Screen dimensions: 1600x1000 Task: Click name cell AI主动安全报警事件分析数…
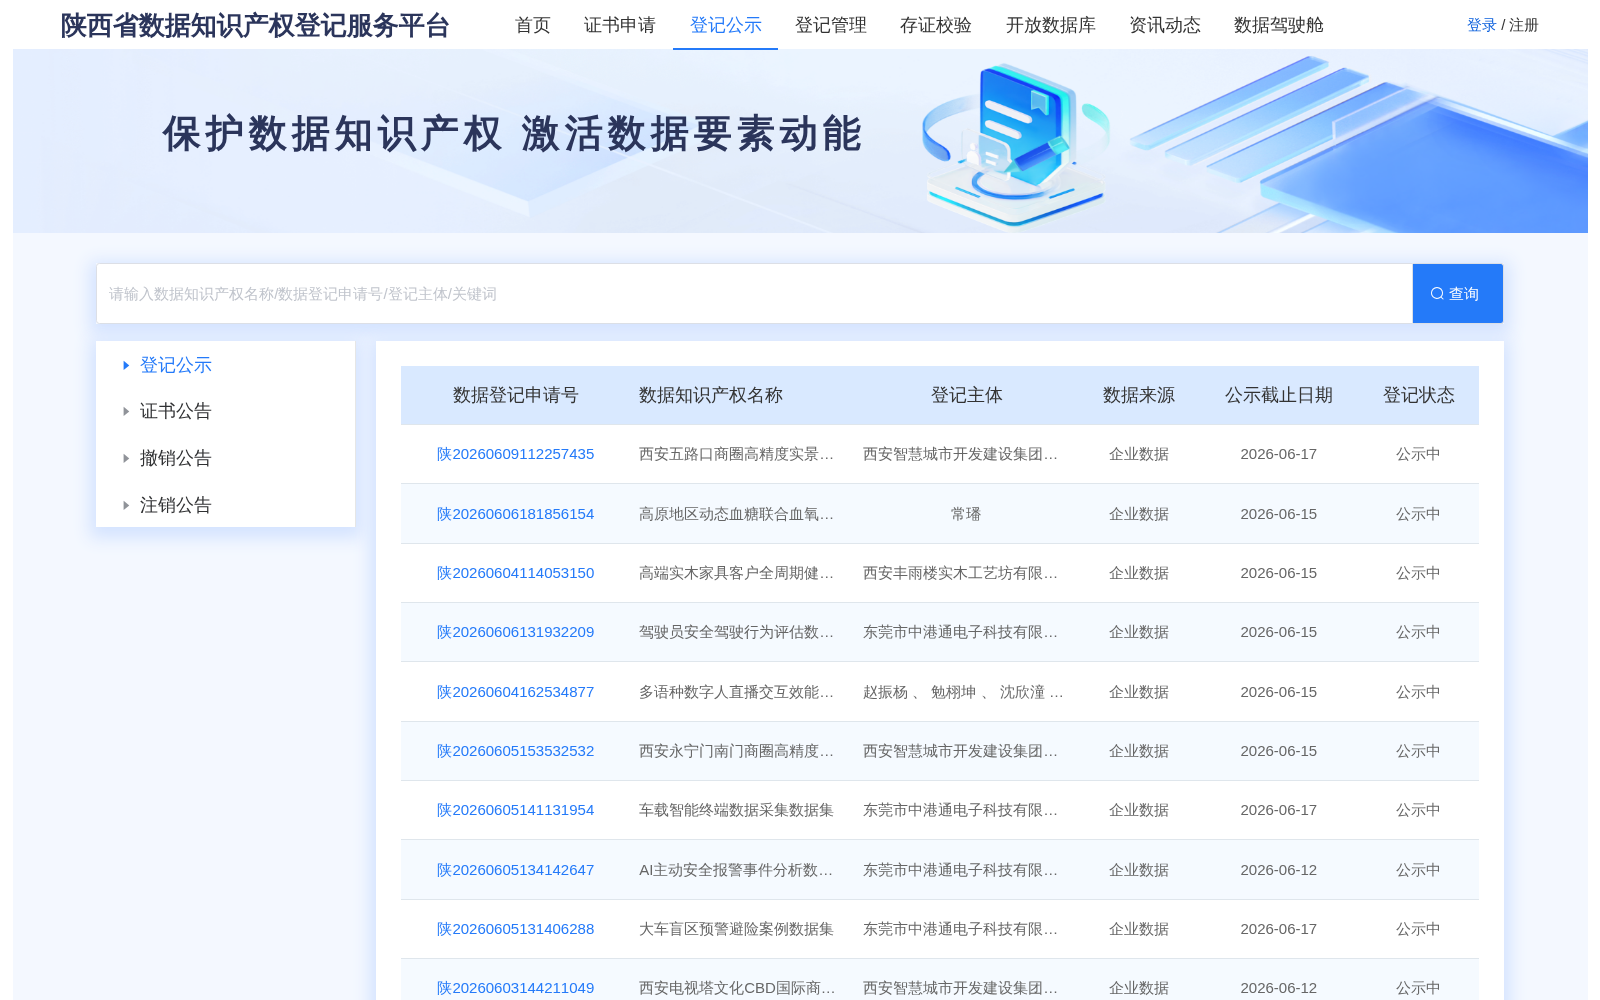[736, 870]
